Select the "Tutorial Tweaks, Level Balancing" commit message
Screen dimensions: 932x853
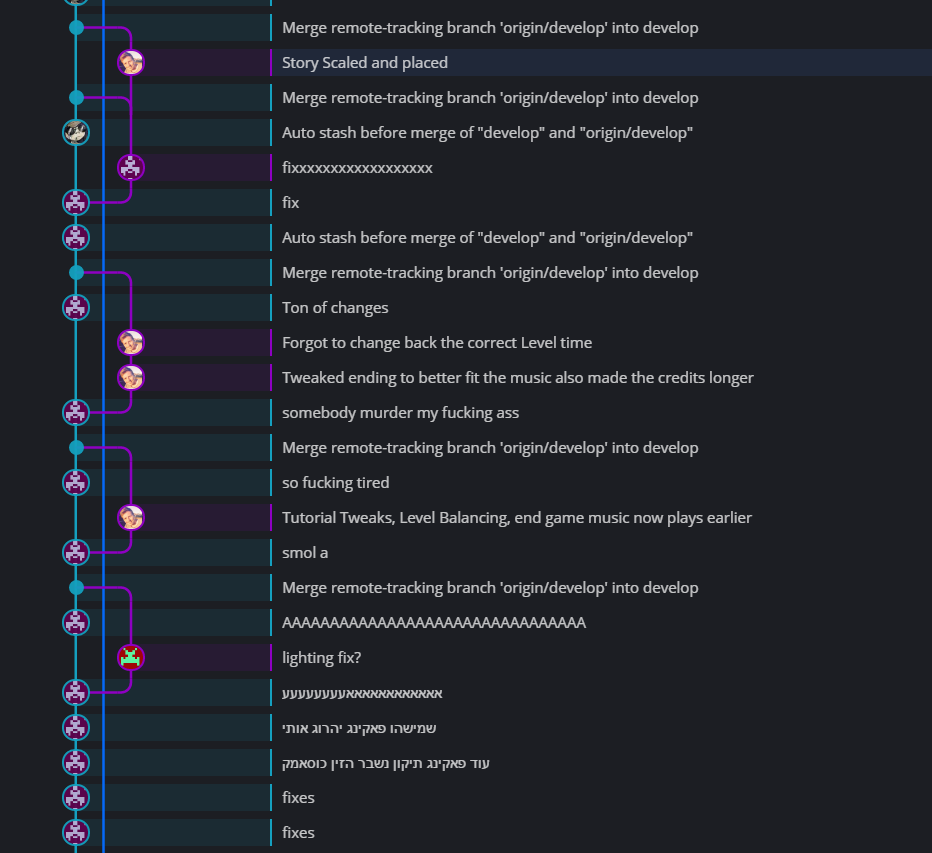516,518
